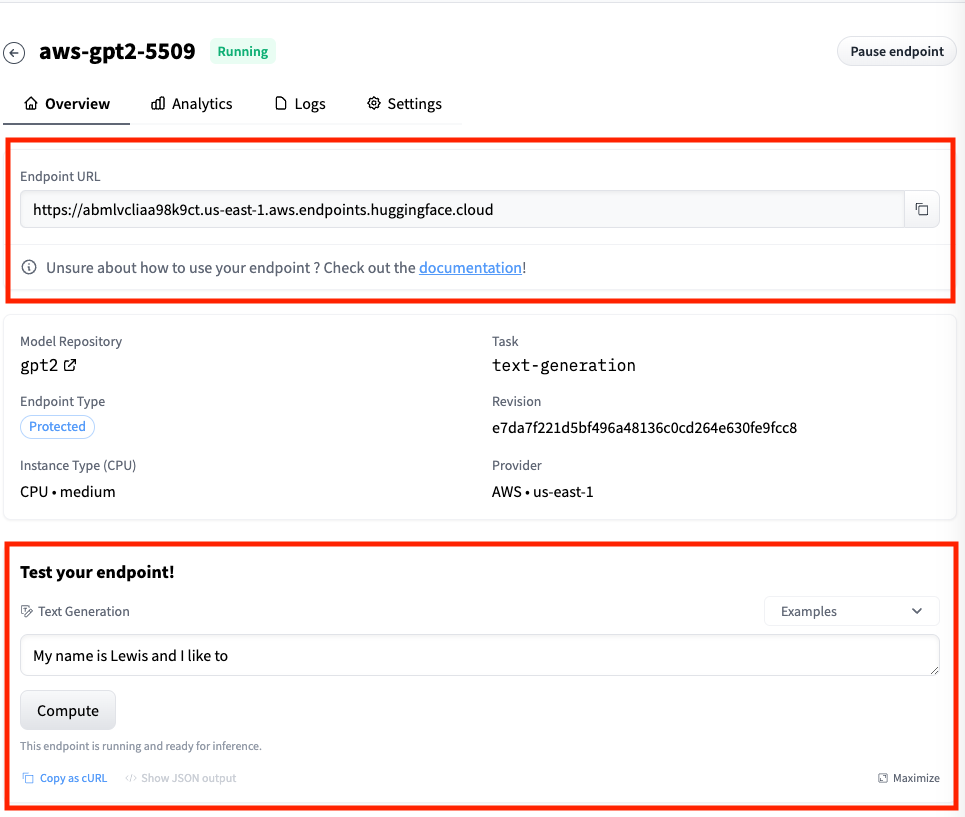Screen dimensions: 965x817
Task: Switch to the Analytics tab
Action: 191,104
